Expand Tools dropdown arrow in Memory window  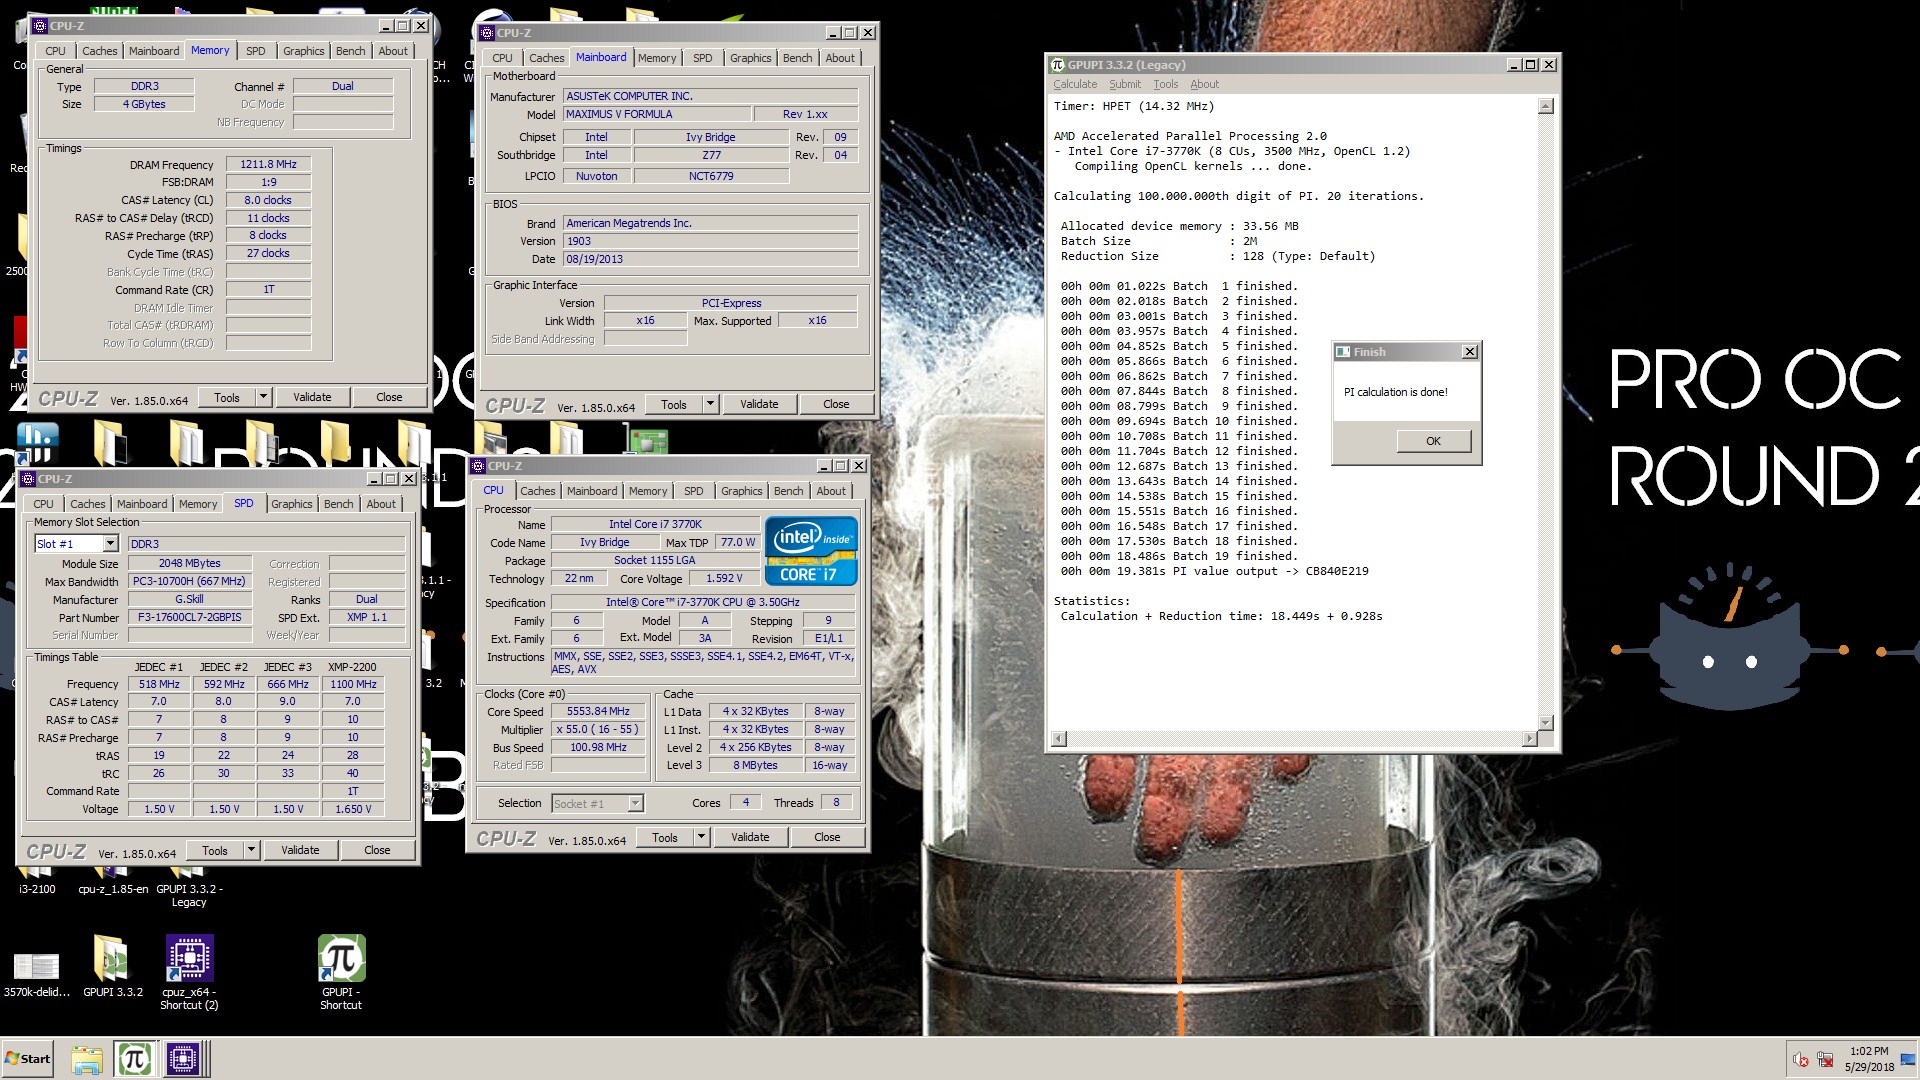[263, 397]
